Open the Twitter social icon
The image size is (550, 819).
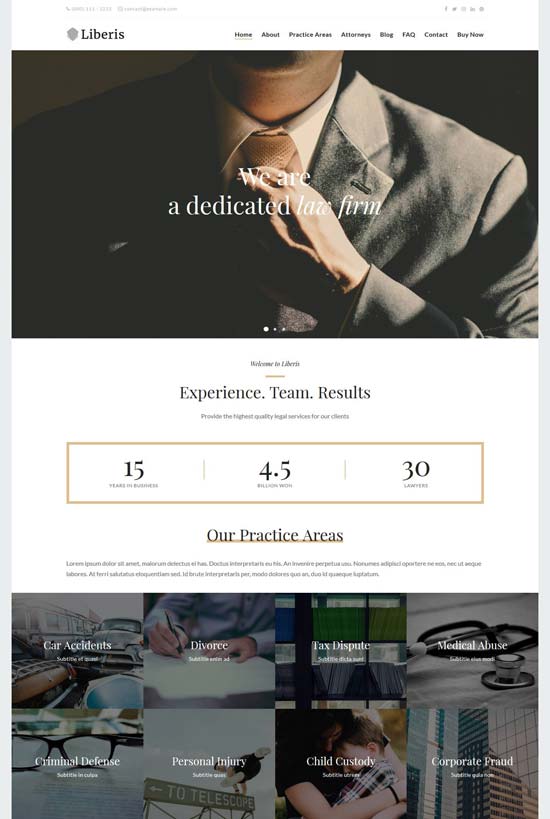click(x=454, y=9)
